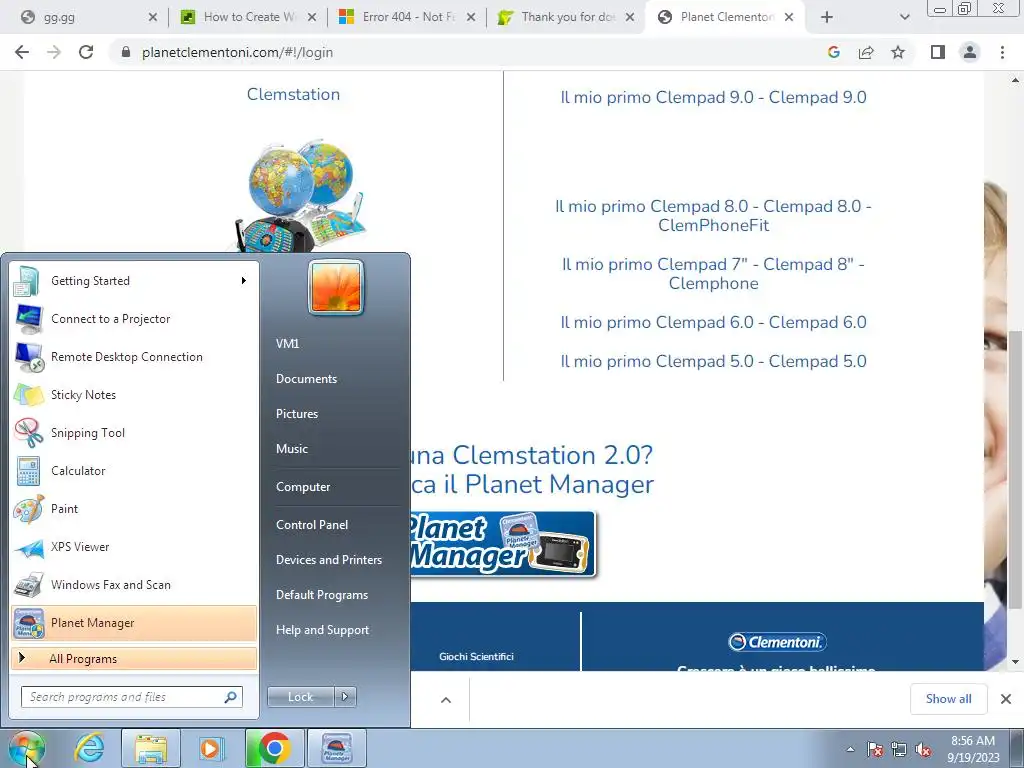Click the Windows Fax and Scan icon
Viewport: 1024px width, 768px height.
tap(29, 585)
